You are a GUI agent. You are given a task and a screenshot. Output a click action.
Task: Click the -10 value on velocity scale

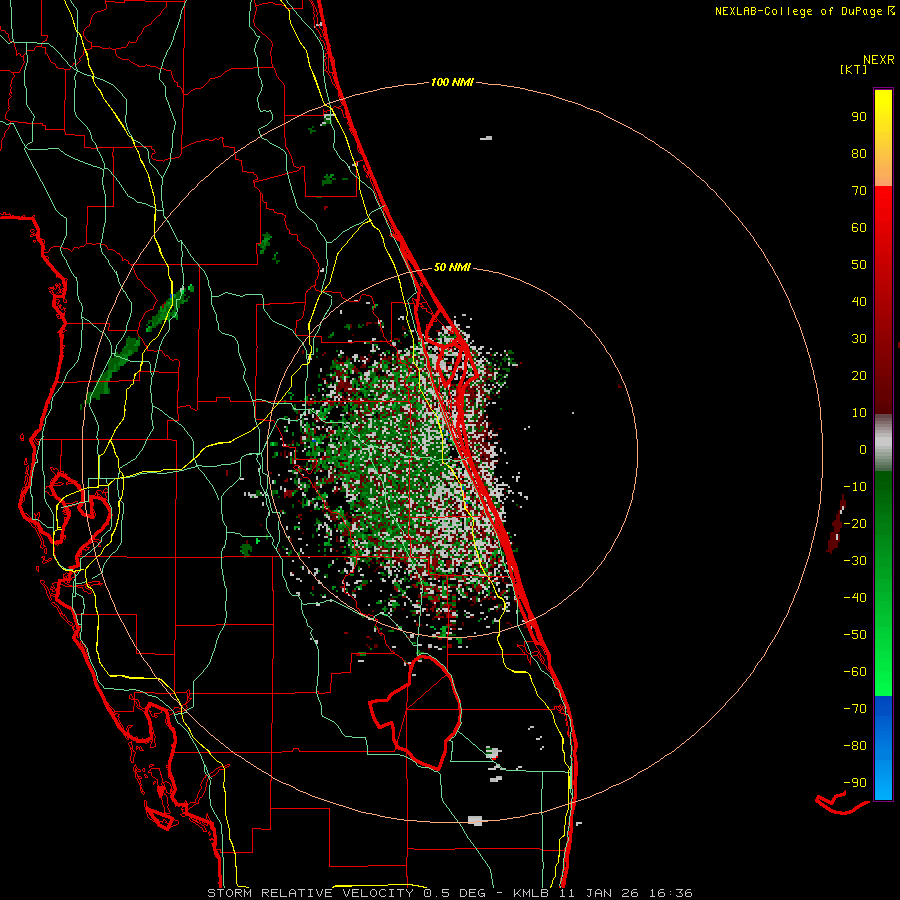[x=855, y=487]
